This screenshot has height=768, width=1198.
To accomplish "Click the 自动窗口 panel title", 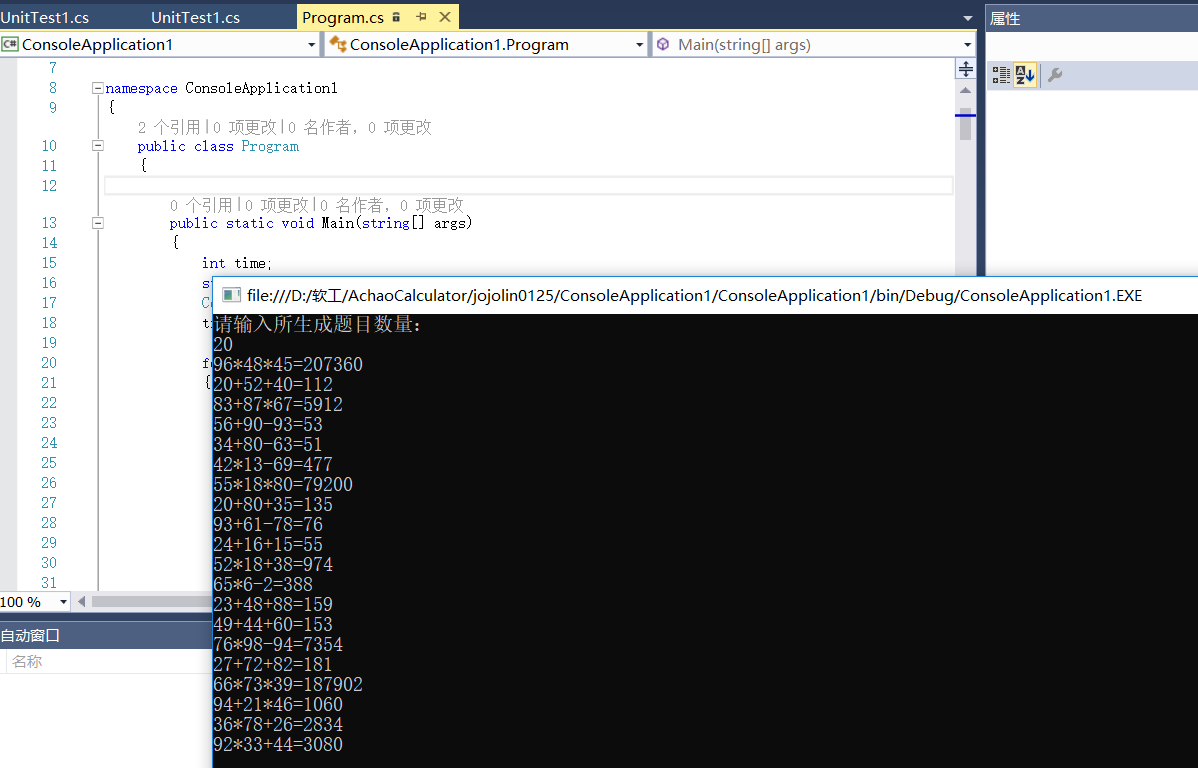I will pyautogui.click(x=30, y=635).
